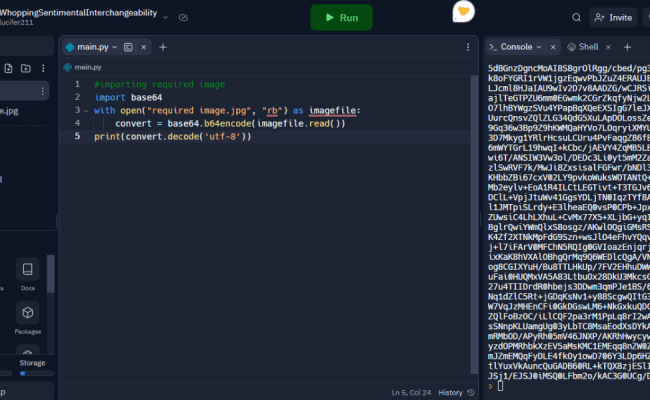Click the b64encode call on line 4
The height and width of the screenshot is (400, 650).
coord(228,124)
